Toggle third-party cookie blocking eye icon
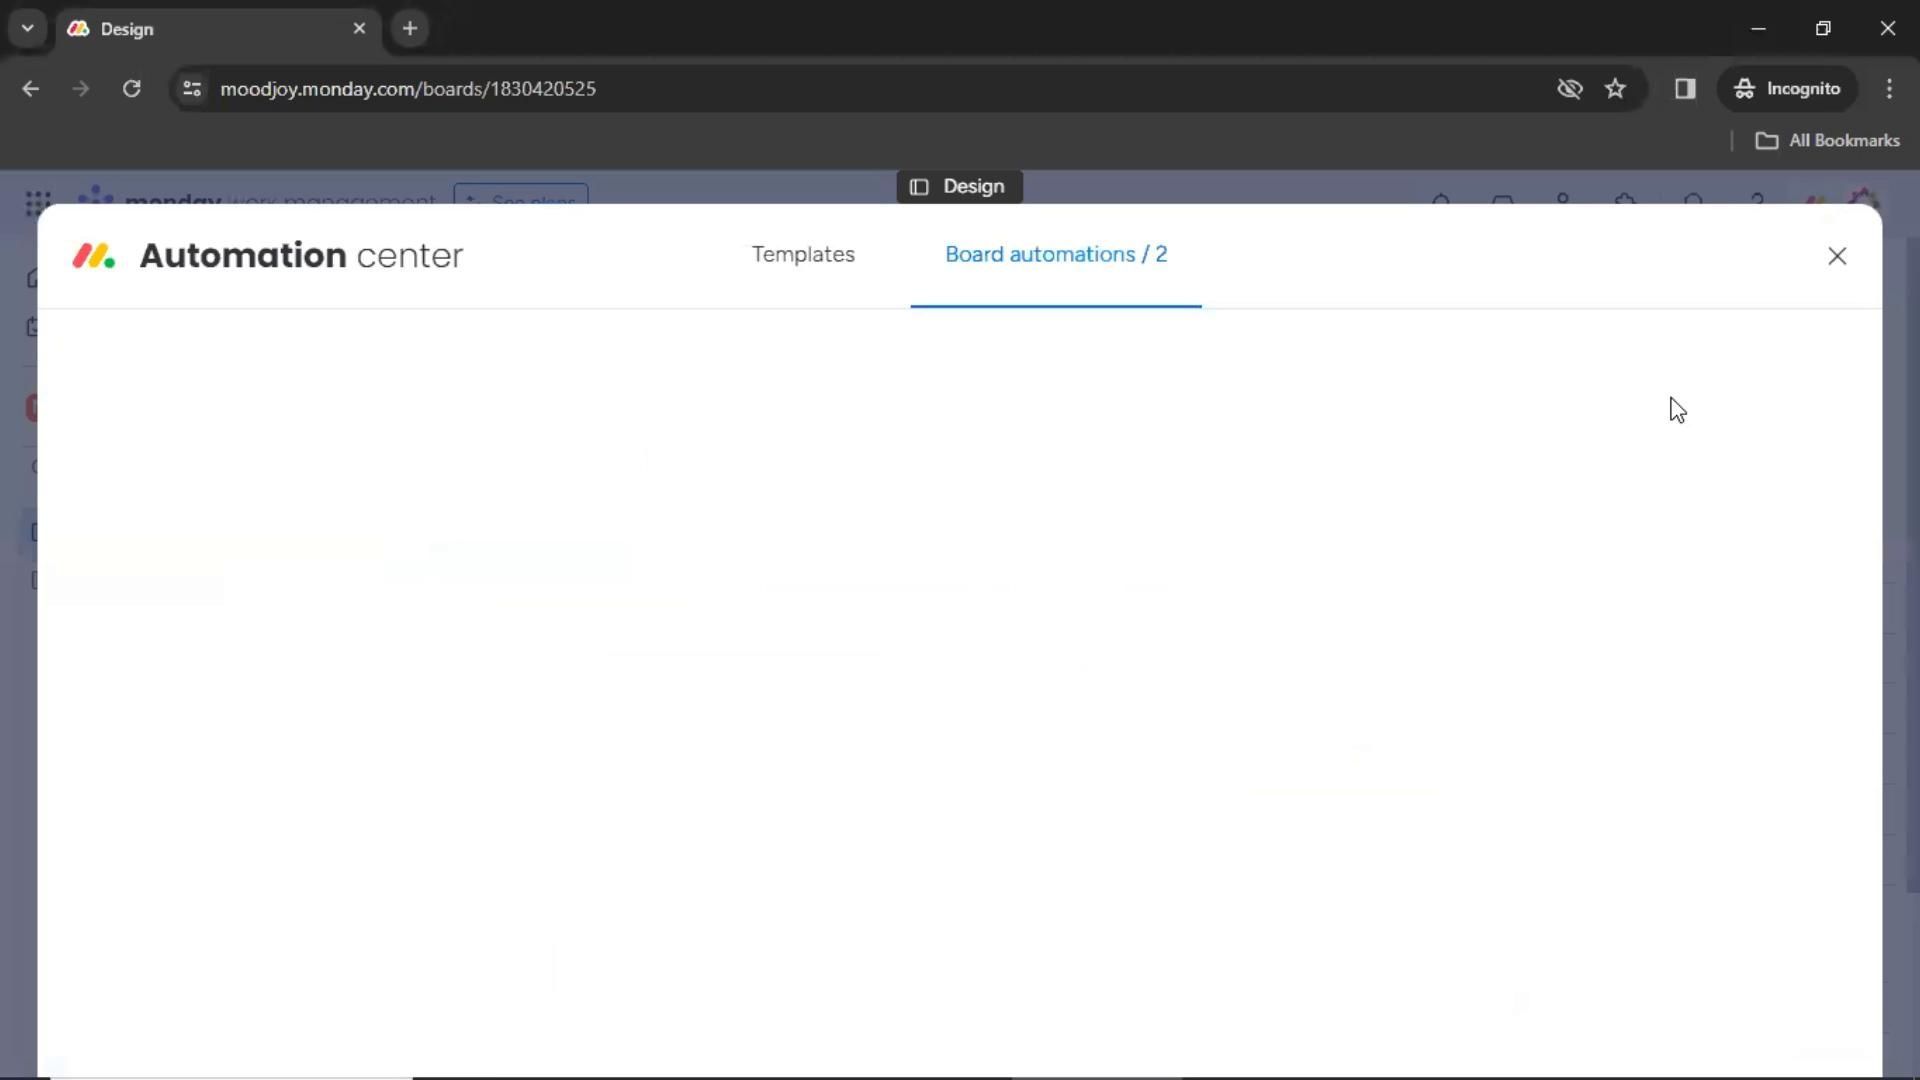 coord(1569,88)
